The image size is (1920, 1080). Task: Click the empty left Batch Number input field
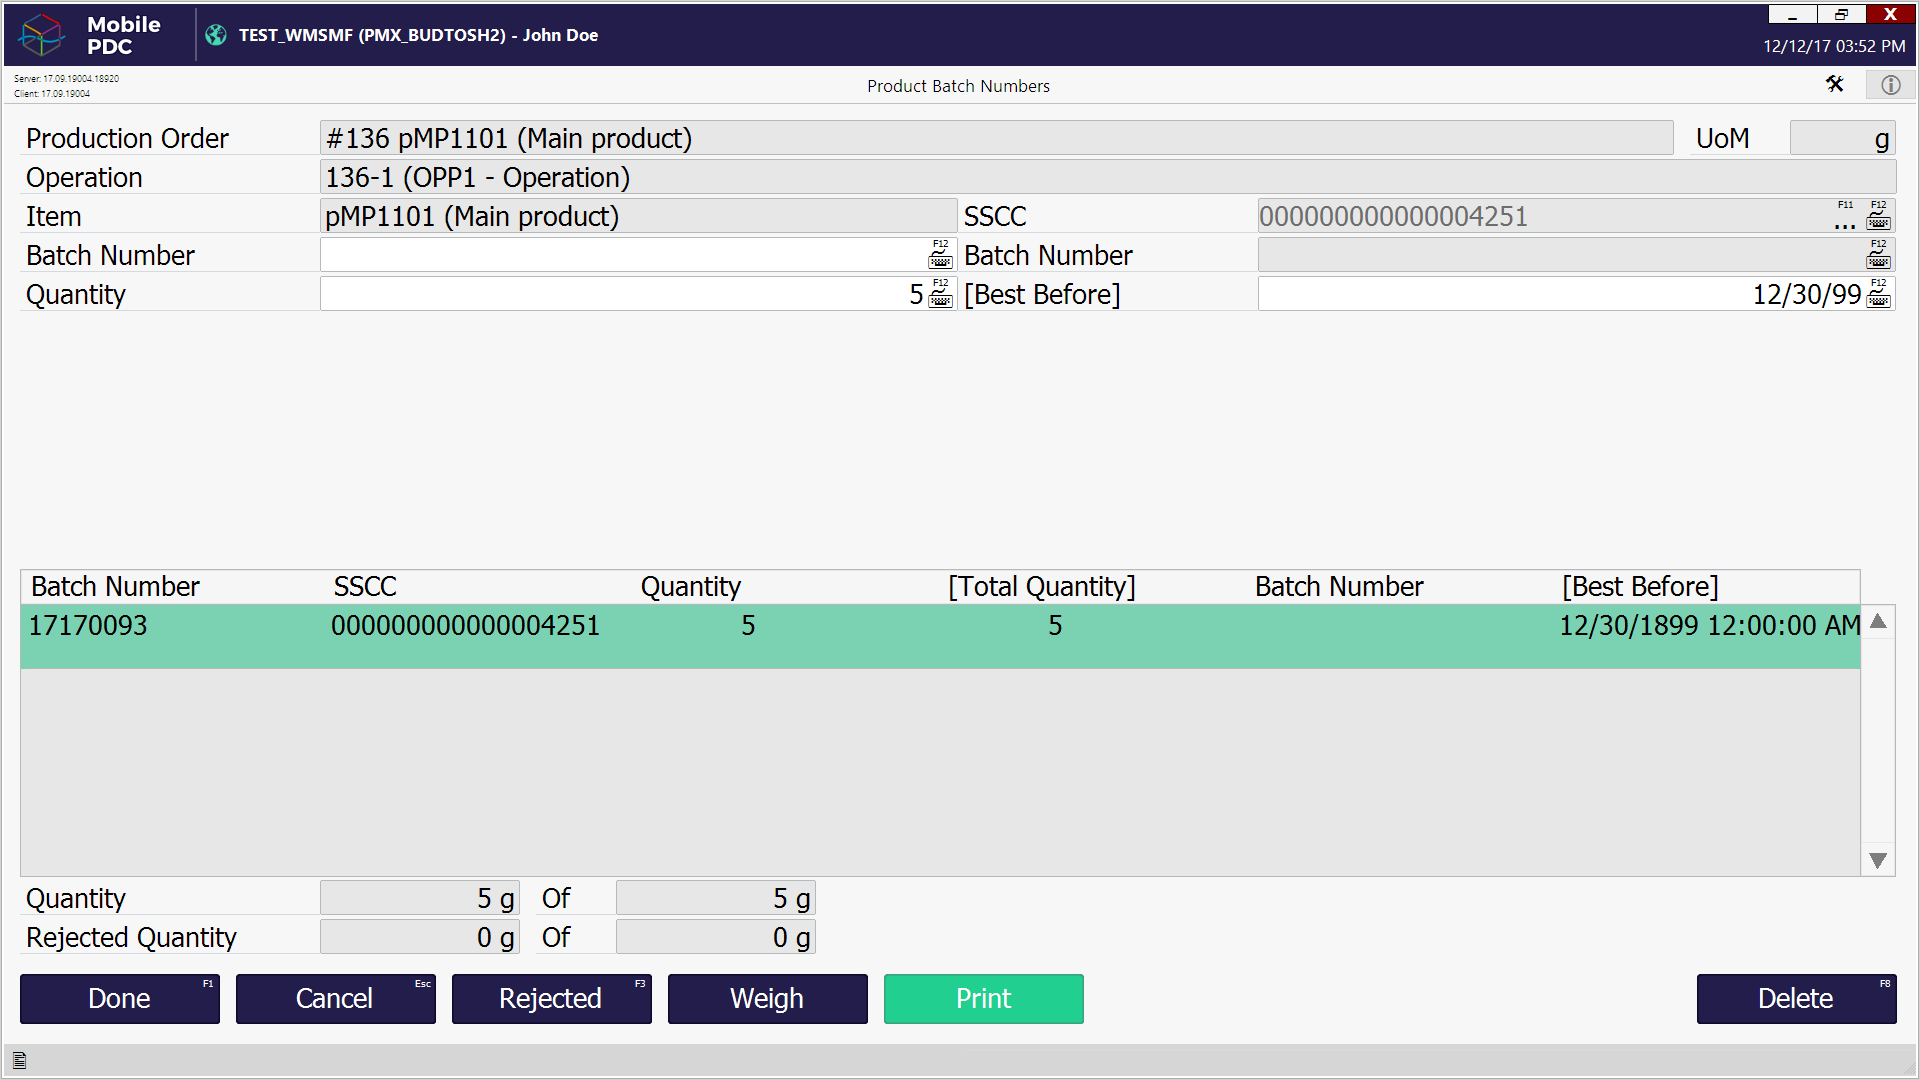click(620, 255)
